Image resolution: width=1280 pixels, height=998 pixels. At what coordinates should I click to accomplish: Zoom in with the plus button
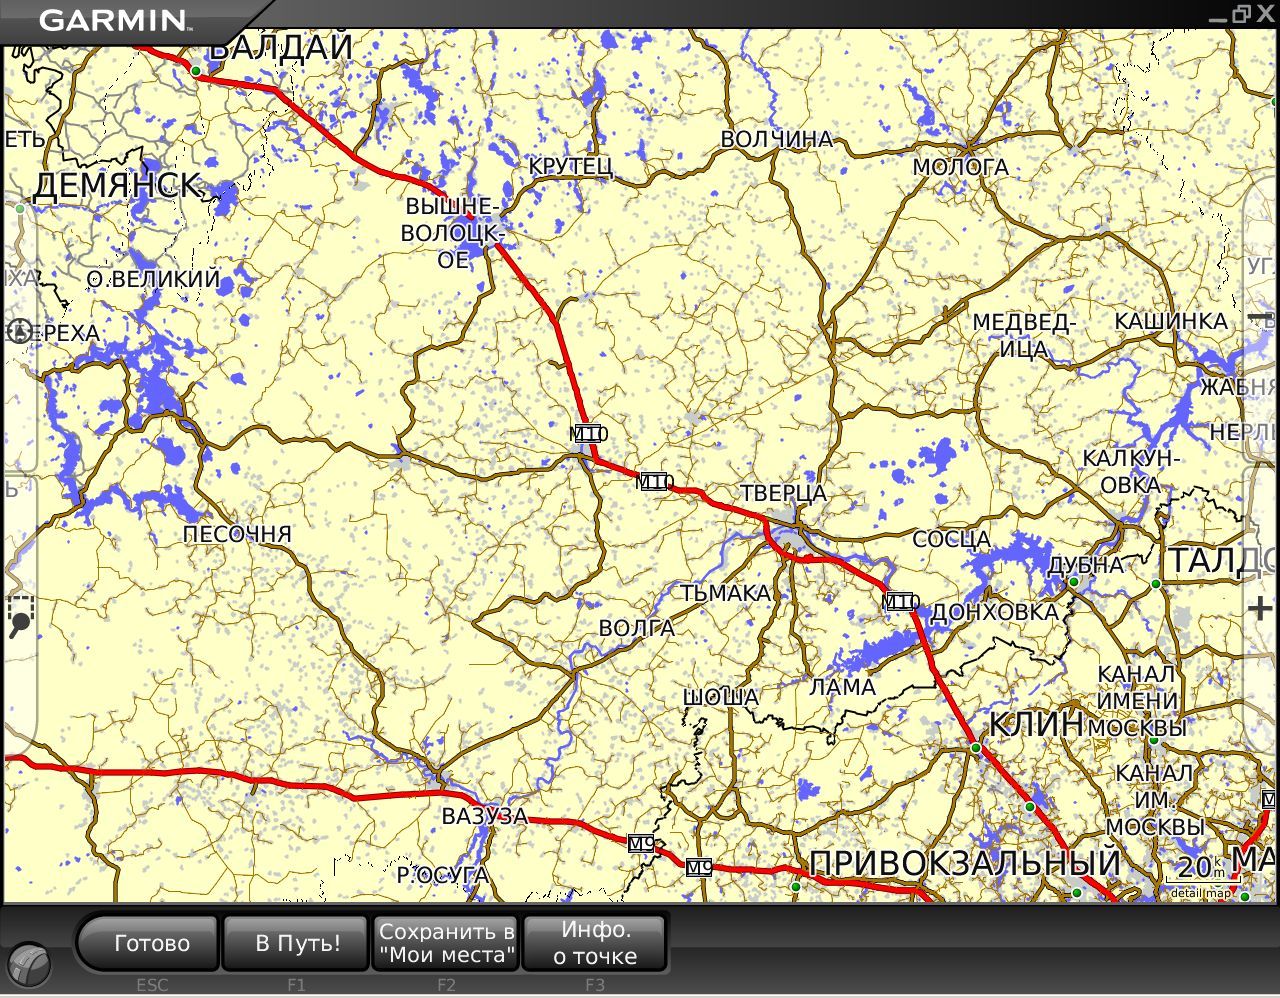(x=1261, y=608)
